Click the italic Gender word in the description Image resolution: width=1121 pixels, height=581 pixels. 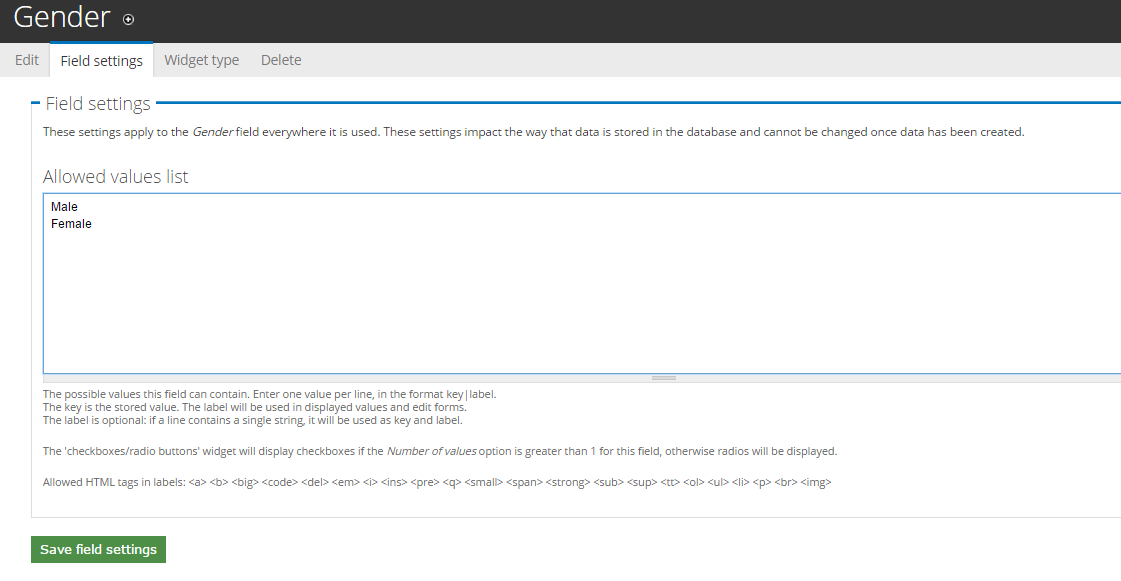point(212,132)
